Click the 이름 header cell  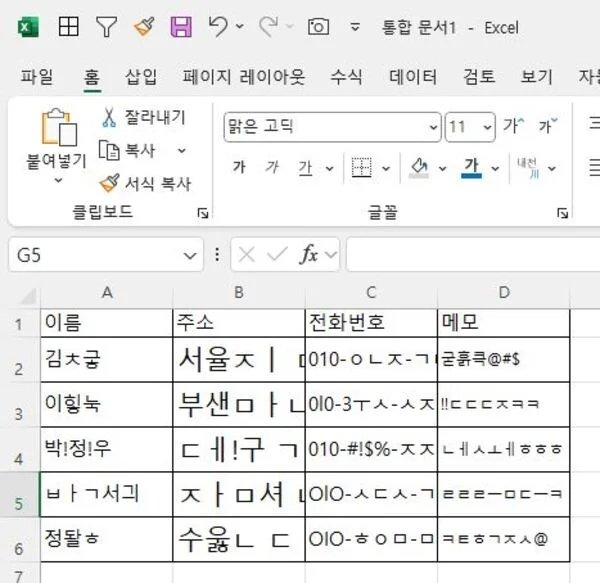click(x=107, y=323)
